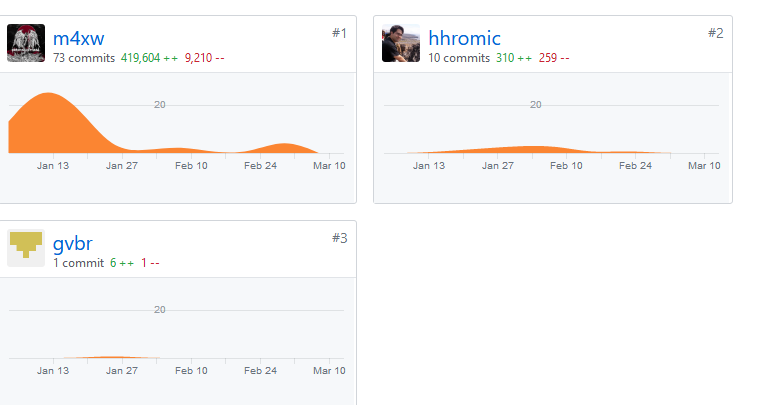Screen dimensions: 769x405
Task: View gvbr's 1 commit
Action: click(x=78, y=263)
